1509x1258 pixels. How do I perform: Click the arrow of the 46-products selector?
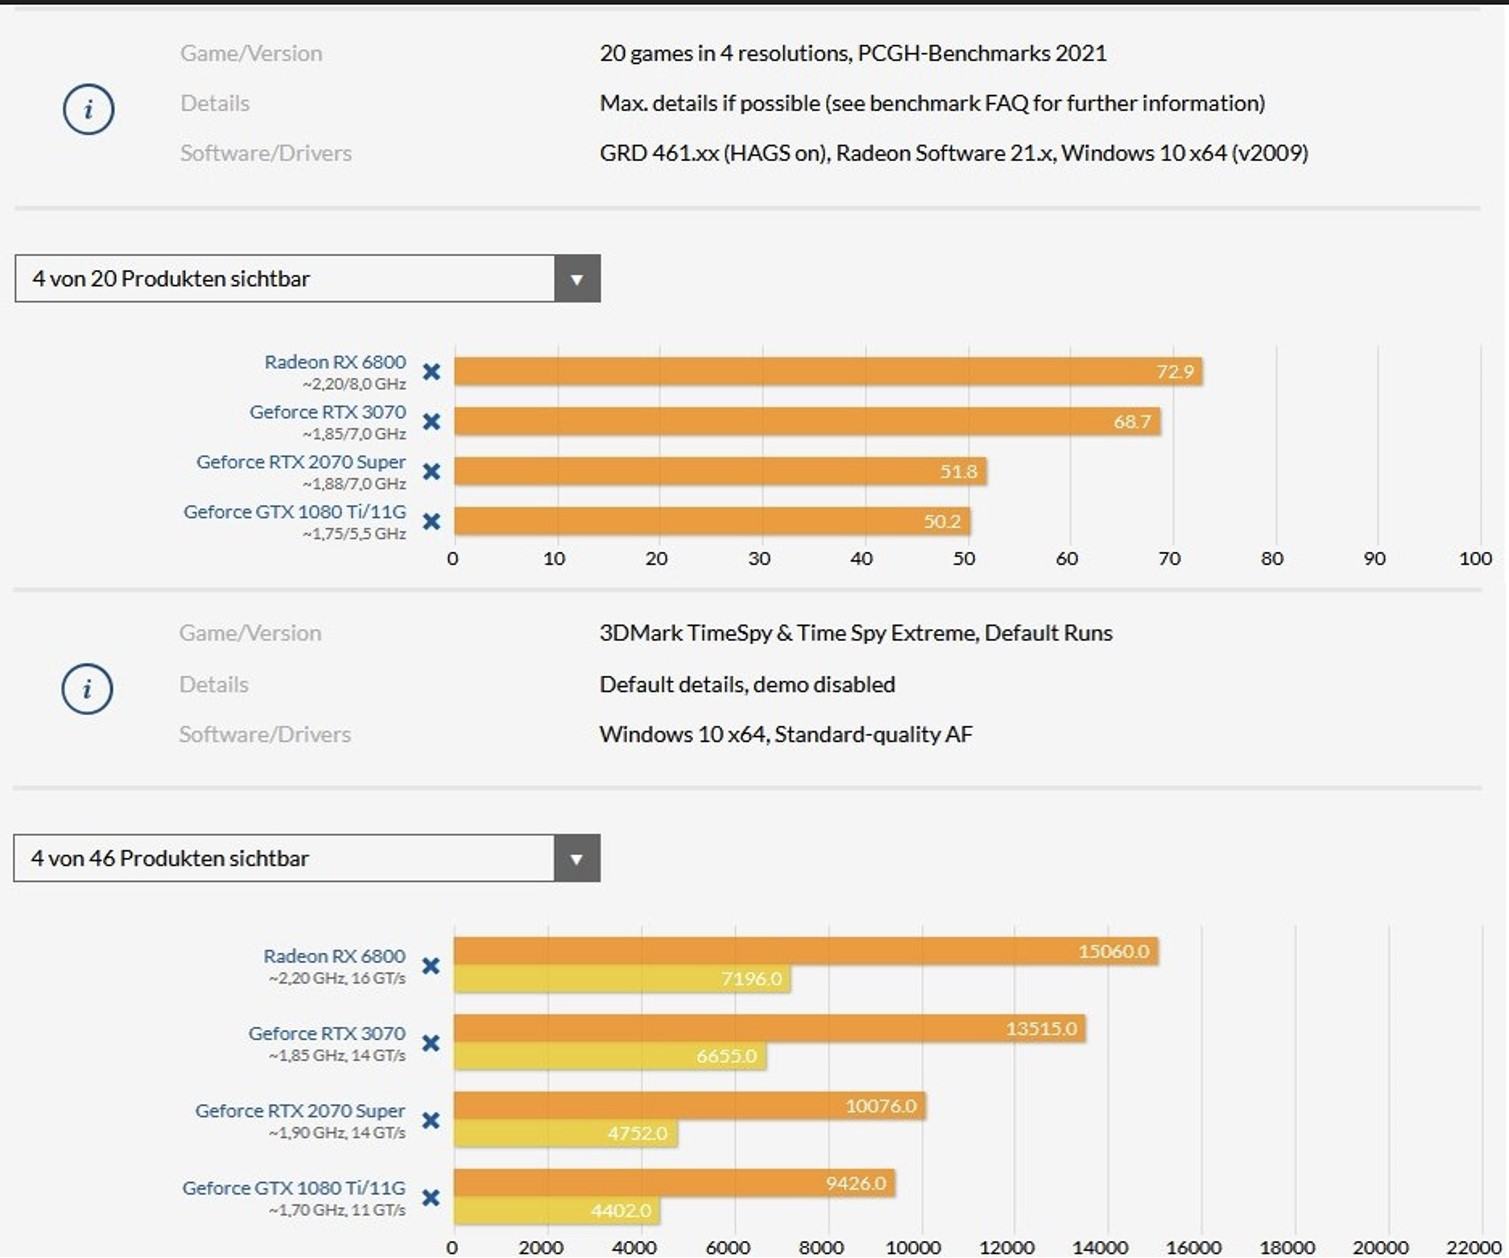576,859
